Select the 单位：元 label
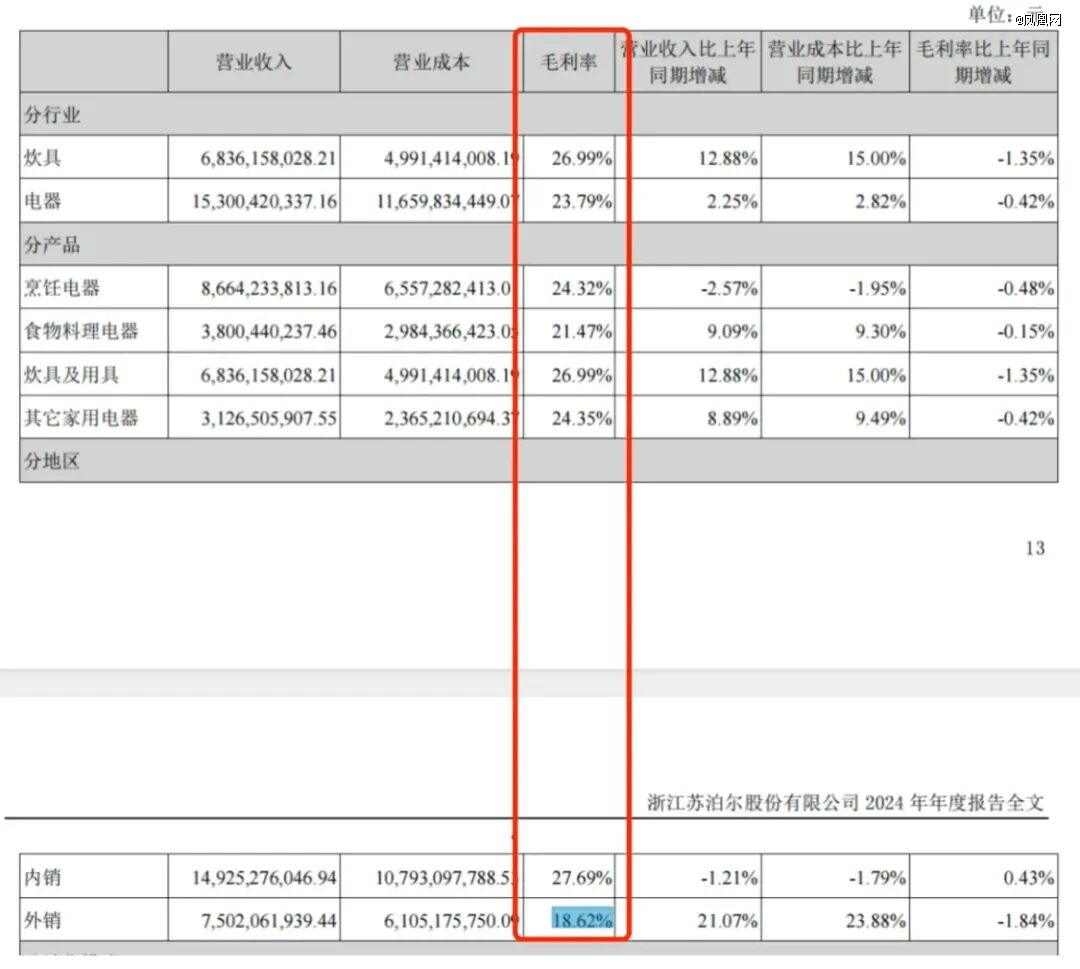This screenshot has width=1080, height=969. [x=1000, y=14]
